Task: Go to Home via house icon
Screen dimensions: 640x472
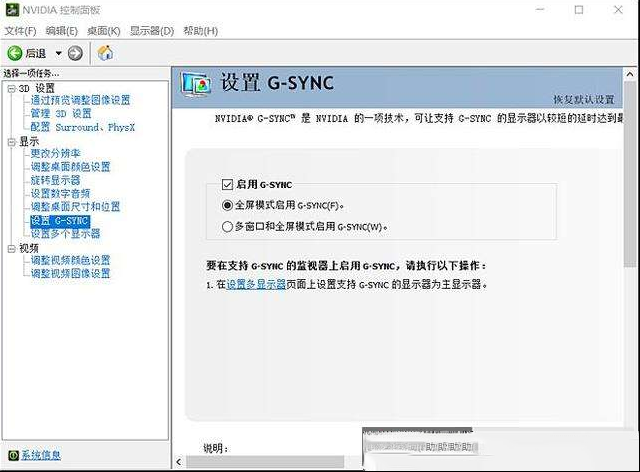Action: pyautogui.click(x=105, y=53)
